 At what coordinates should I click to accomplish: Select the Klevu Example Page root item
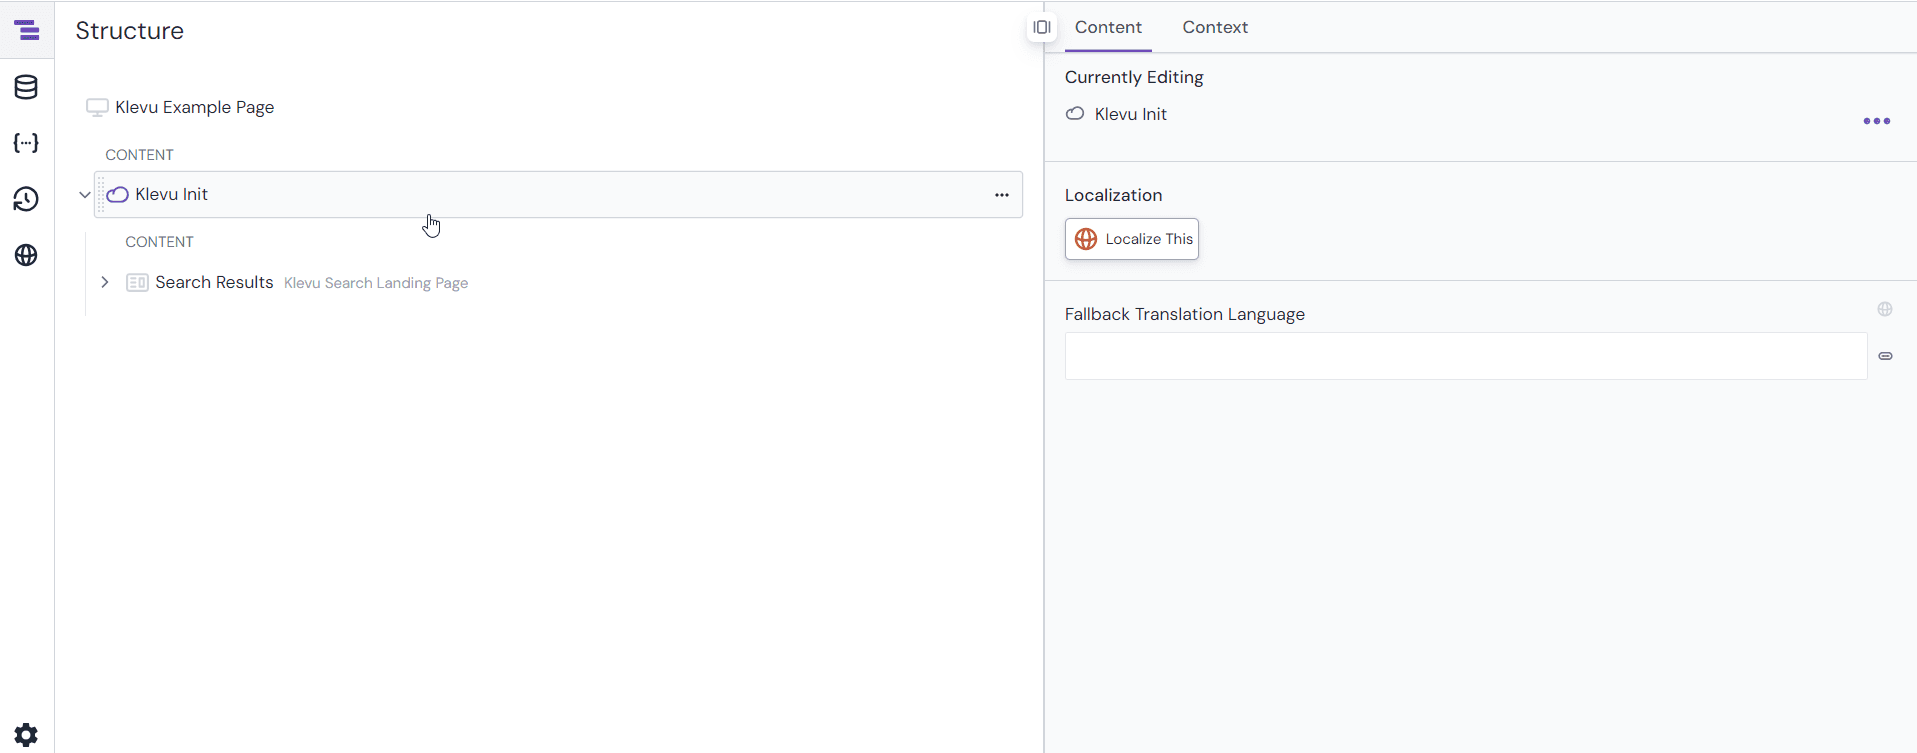pos(195,107)
